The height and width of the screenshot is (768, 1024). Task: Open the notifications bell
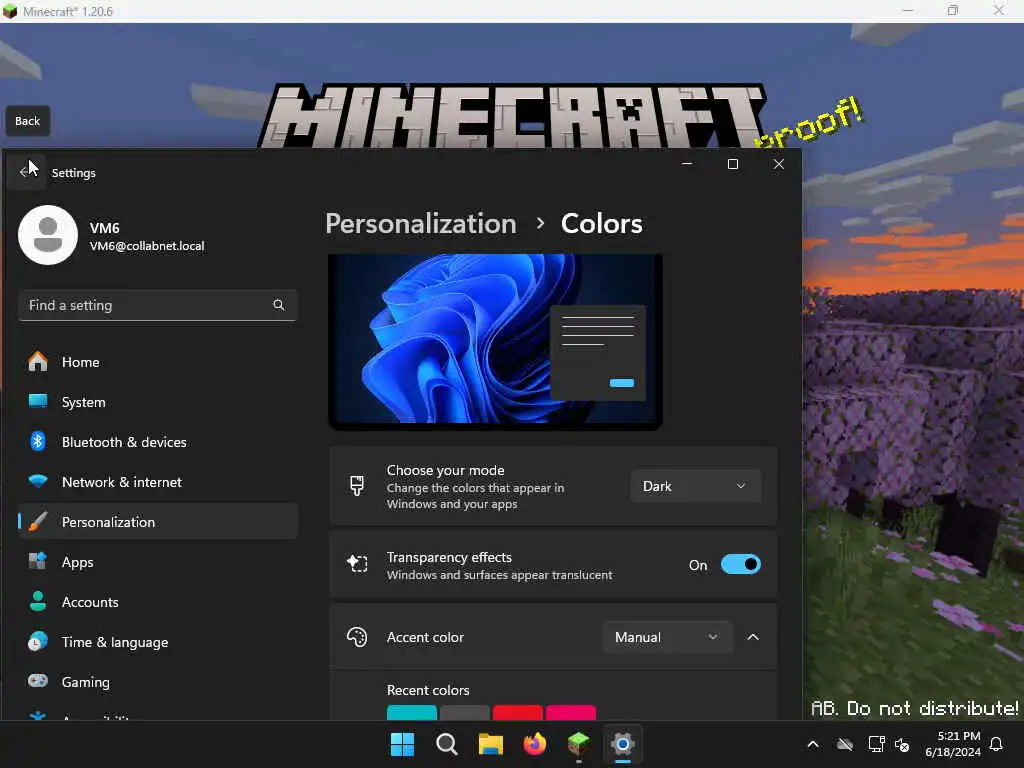coord(997,744)
